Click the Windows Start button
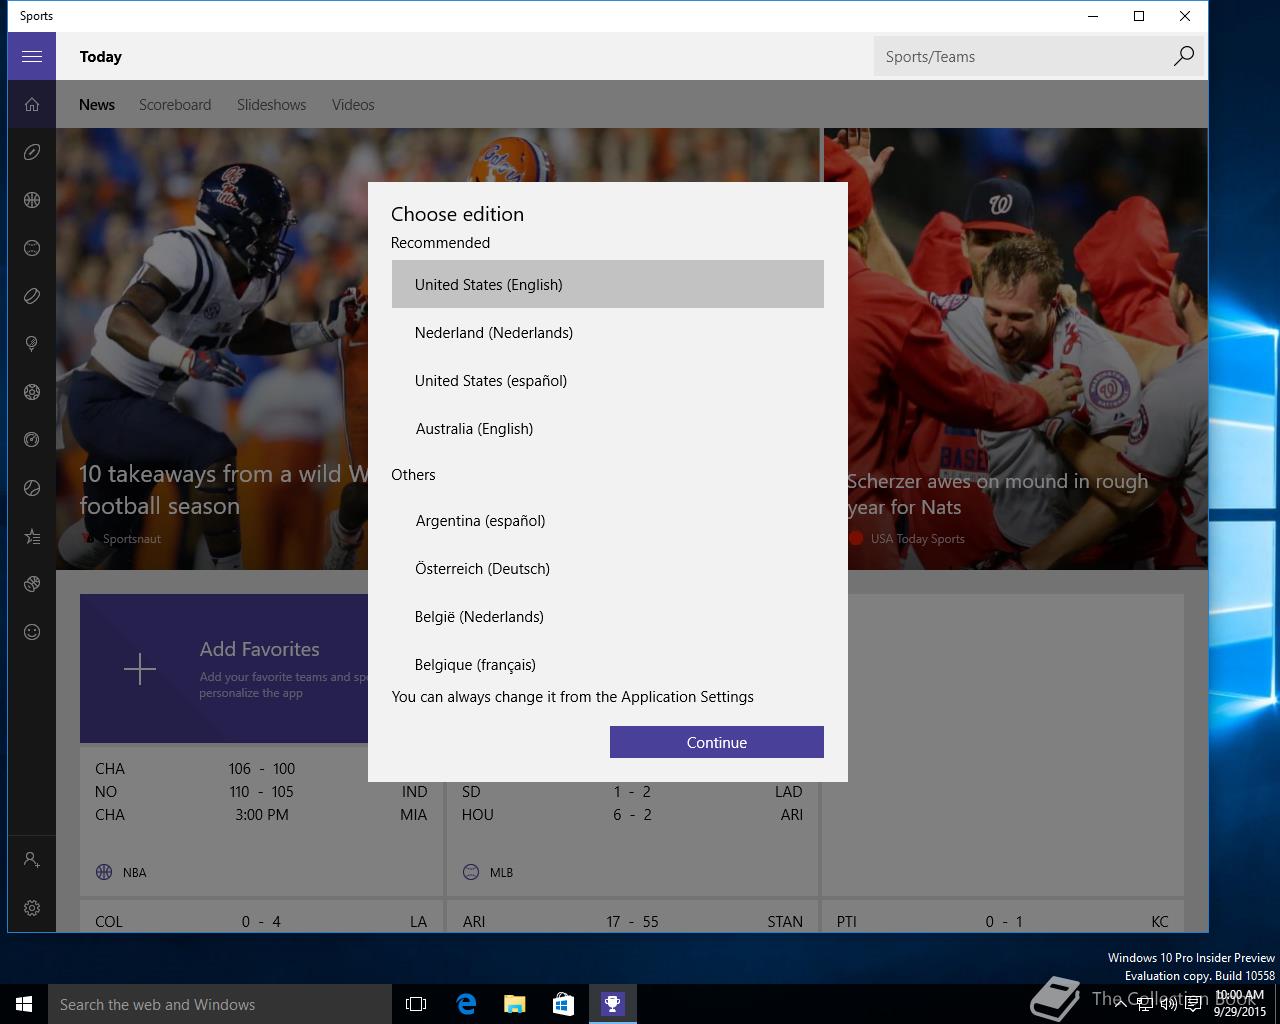 point(24,1004)
